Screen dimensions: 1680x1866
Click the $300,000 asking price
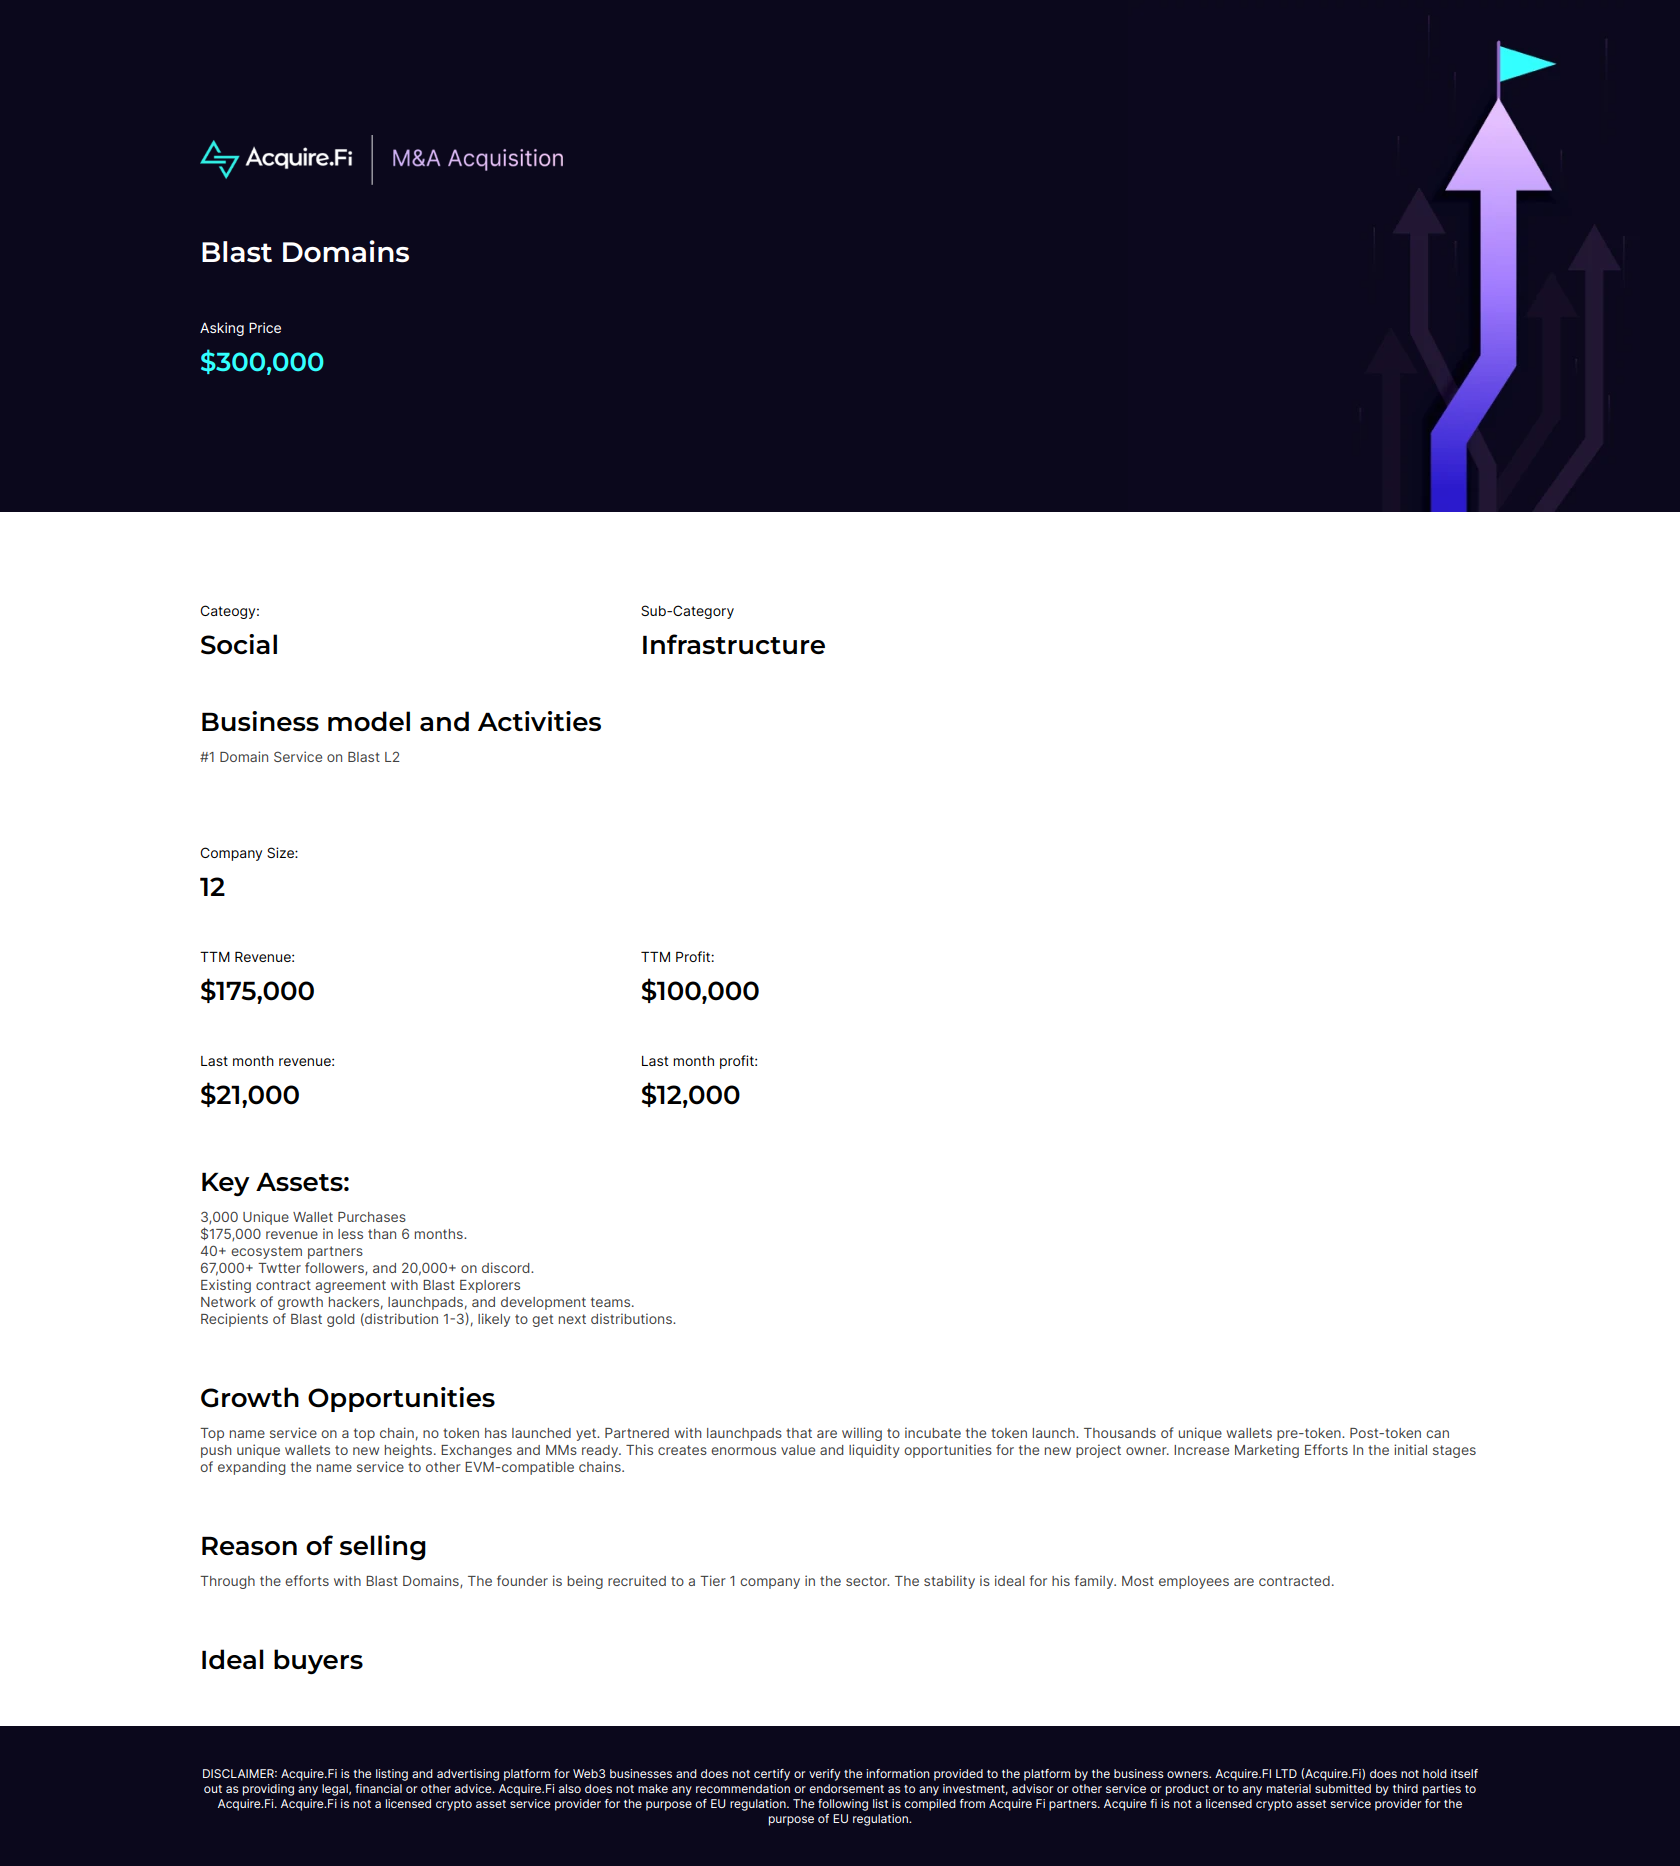coord(261,362)
